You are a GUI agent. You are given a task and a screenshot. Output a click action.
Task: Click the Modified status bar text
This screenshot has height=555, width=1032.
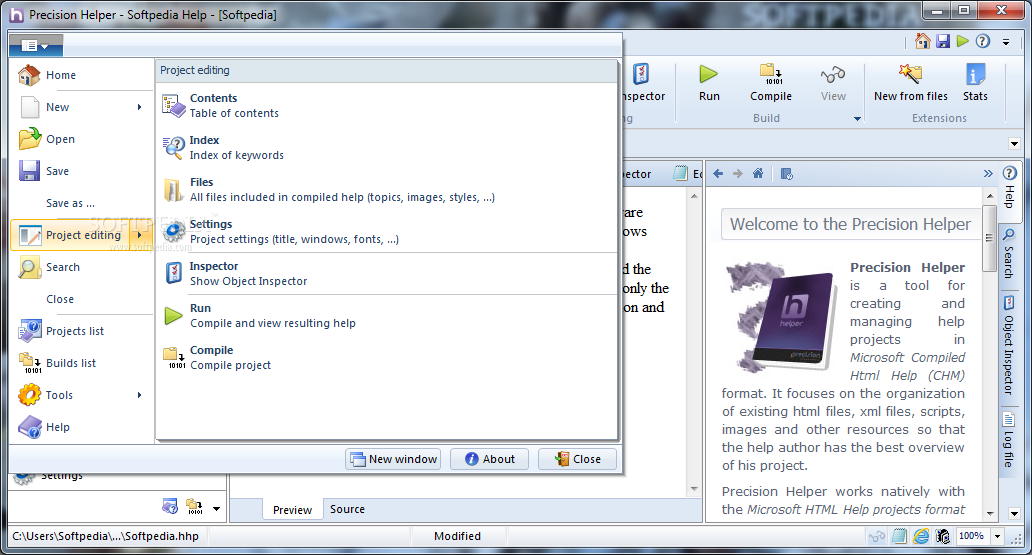coord(457,536)
